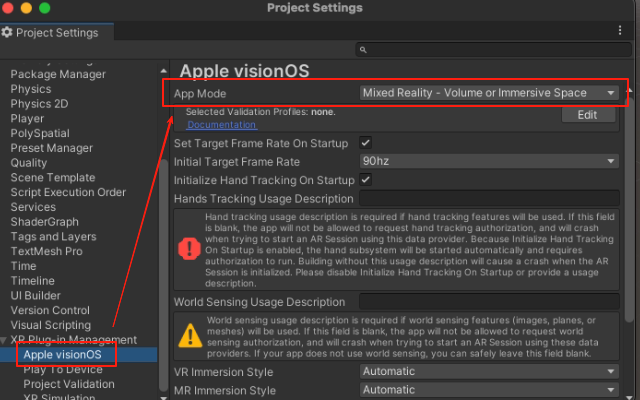Toggle Initialize Hand Tracking On Startup checkbox
The width and height of the screenshot is (640, 400).
click(366, 180)
